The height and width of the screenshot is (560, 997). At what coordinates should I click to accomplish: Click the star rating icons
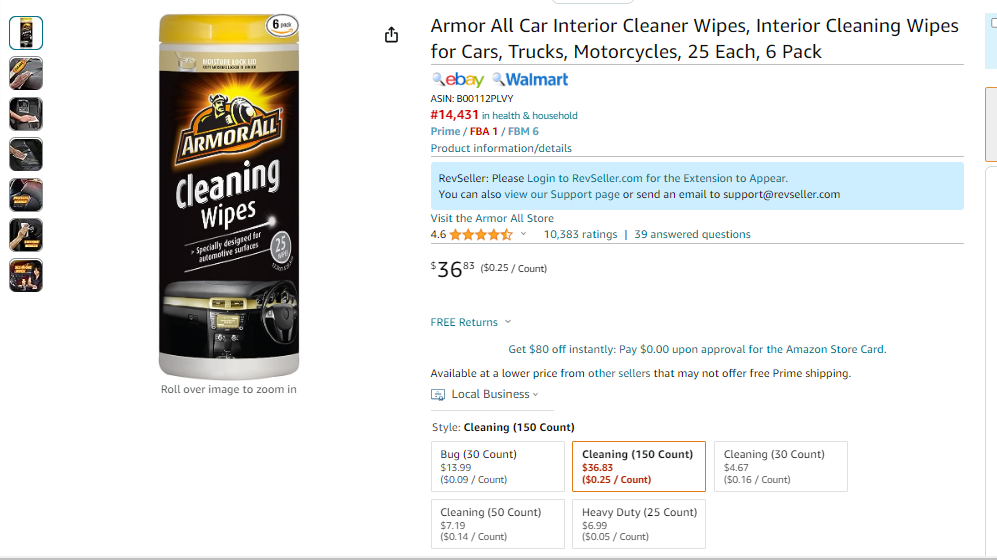[x=481, y=235]
